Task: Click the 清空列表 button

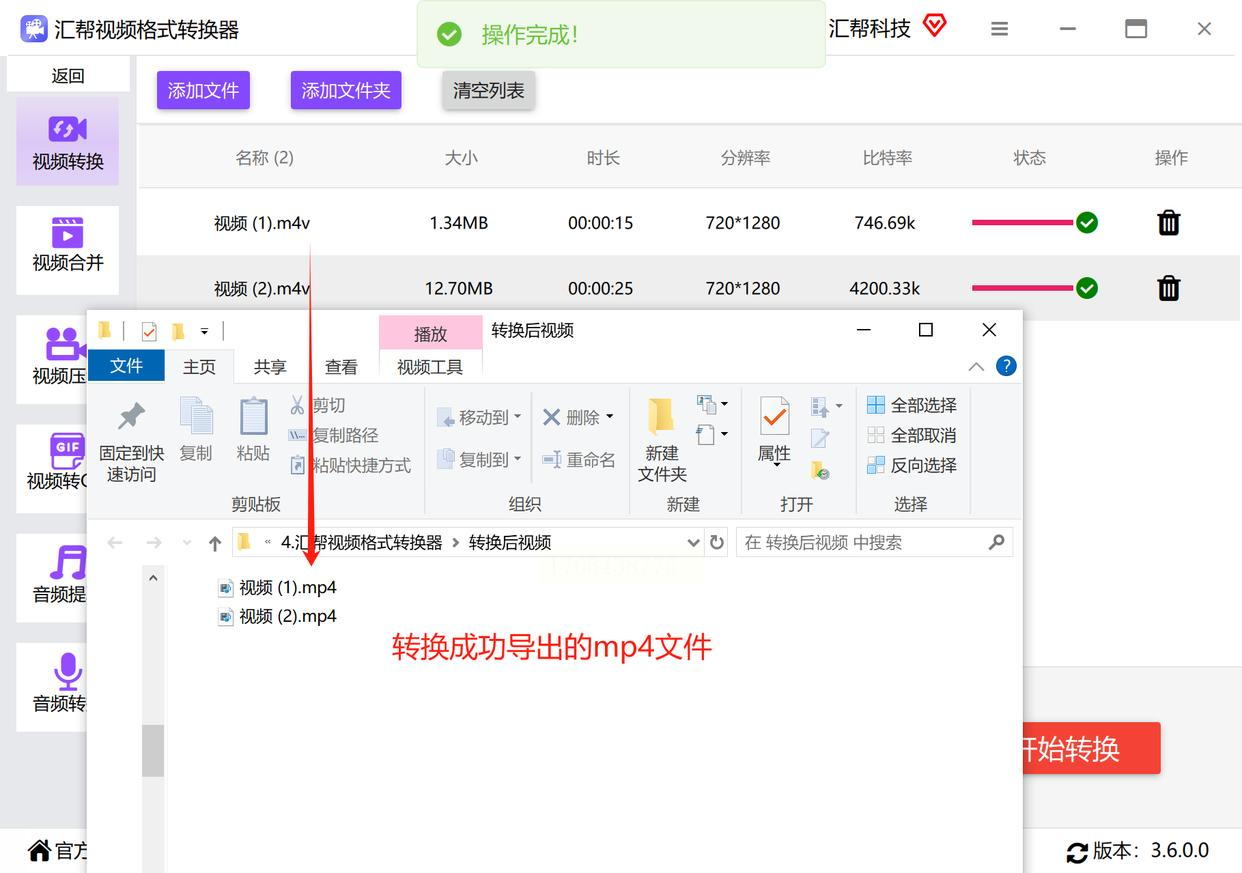Action: (x=488, y=91)
